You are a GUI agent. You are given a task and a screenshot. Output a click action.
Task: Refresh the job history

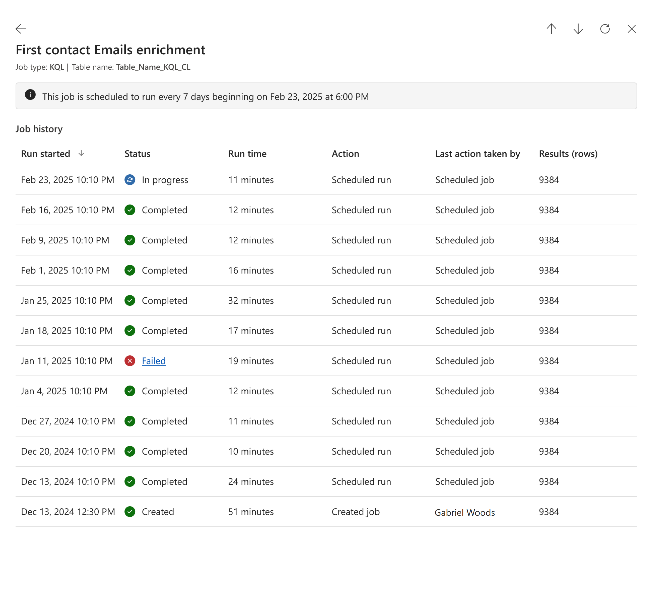(x=605, y=29)
